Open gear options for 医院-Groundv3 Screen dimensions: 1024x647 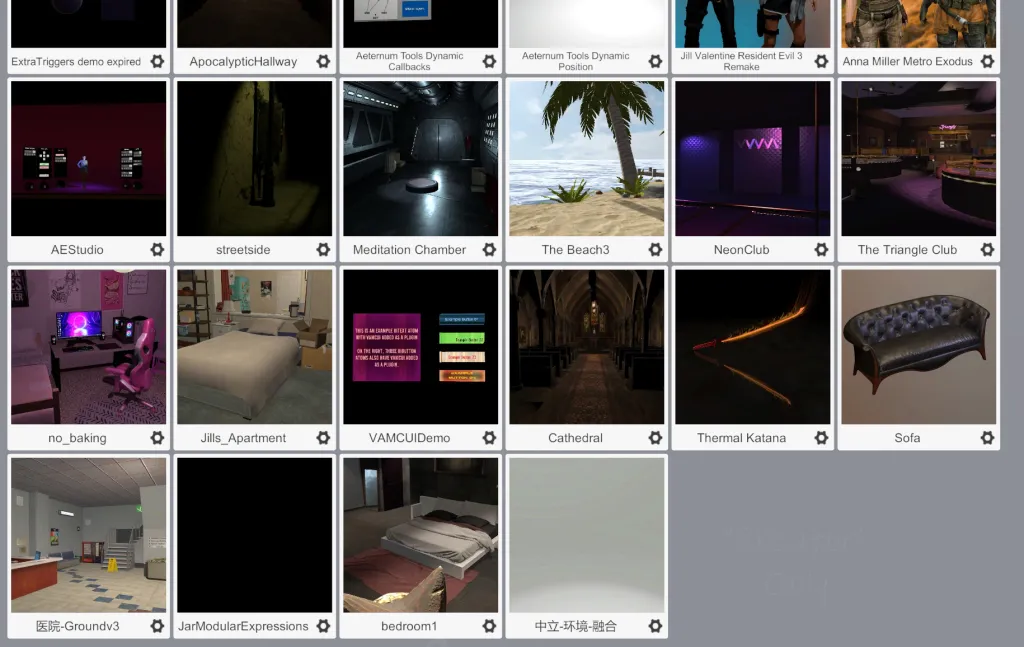tap(157, 626)
